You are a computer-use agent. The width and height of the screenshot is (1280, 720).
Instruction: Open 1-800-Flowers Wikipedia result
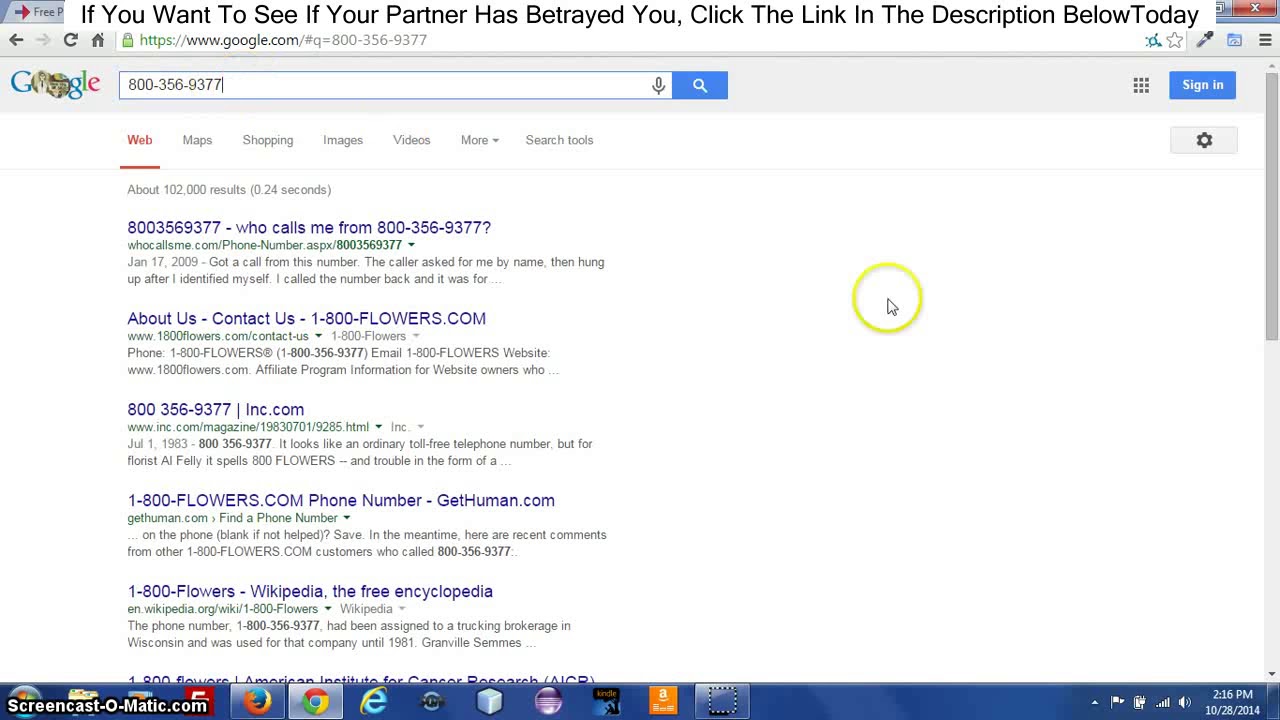[x=310, y=591]
